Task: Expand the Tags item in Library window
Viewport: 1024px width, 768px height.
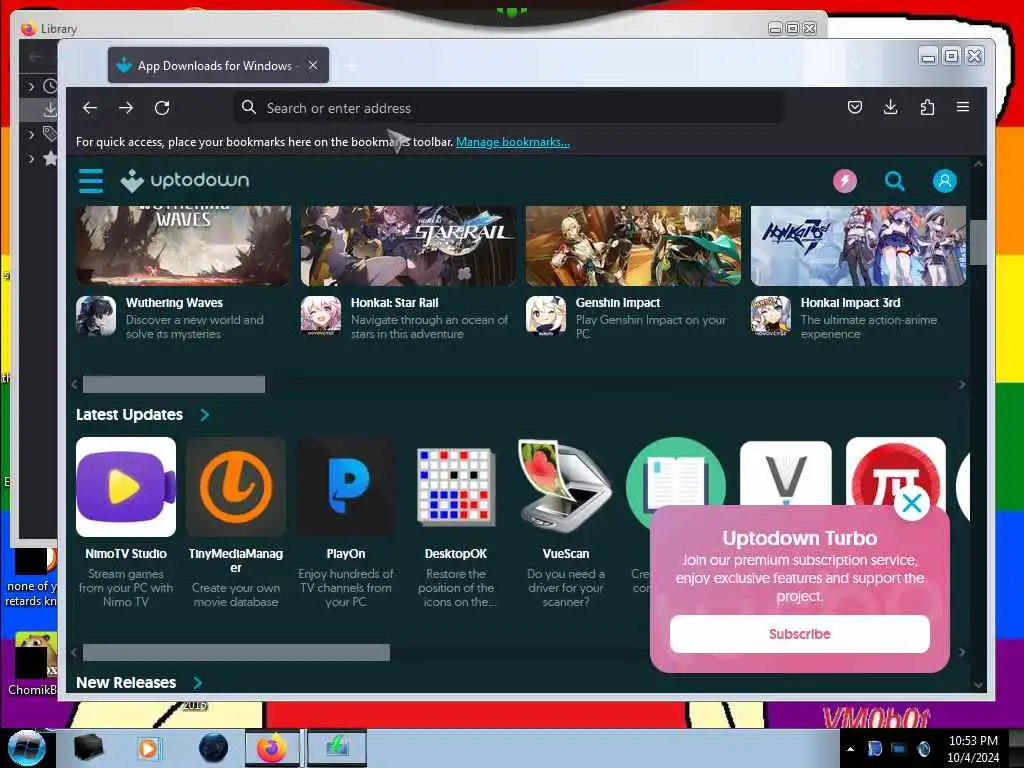Action: coord(31,135)
